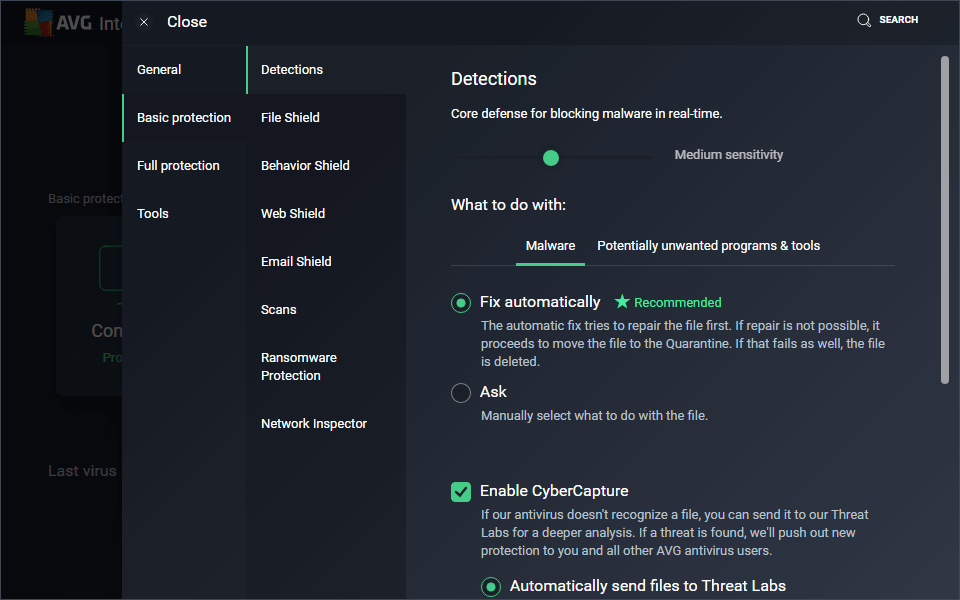Open Network Inspector settings
The width and height of the screenshot is (960, 600).
tap(314, 424)
